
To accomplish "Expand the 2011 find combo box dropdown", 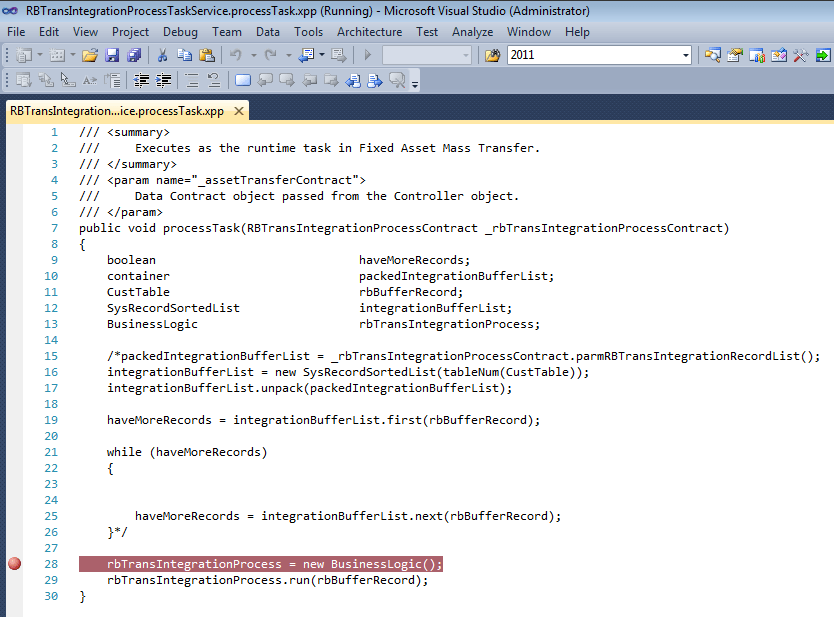I will point(686,55).
